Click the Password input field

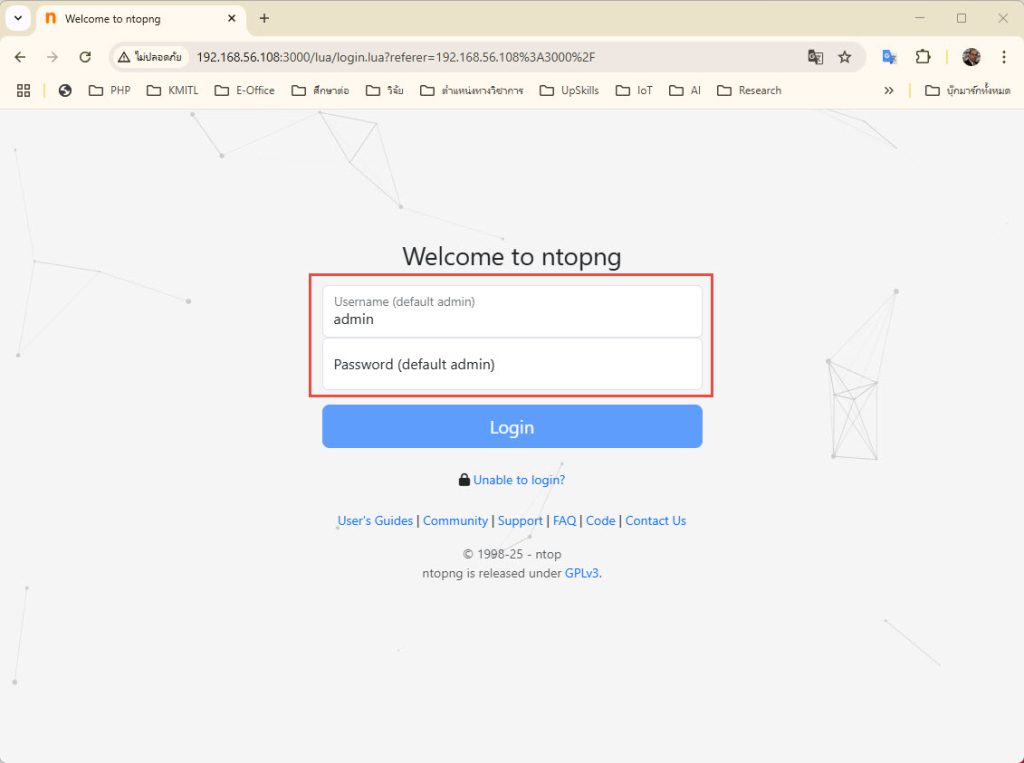(x=512, y=364)
